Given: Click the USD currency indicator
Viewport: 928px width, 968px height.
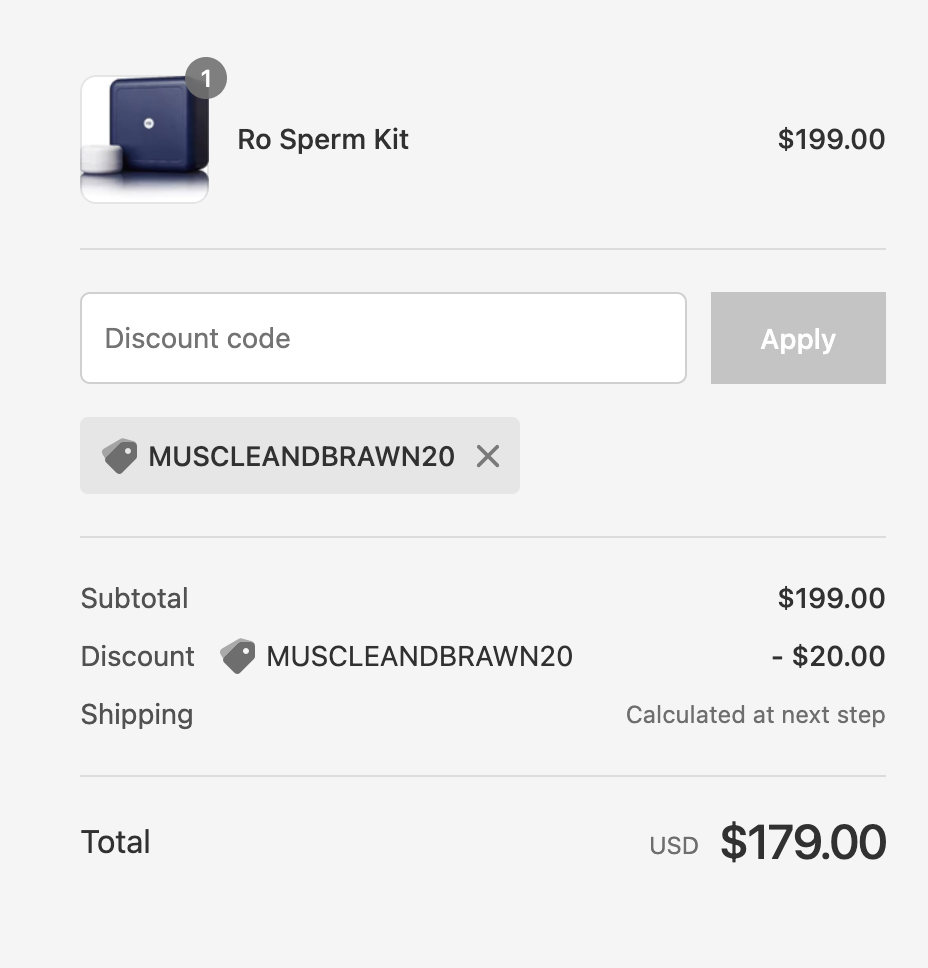Looking at the screenshot, I should pos(673,846).
